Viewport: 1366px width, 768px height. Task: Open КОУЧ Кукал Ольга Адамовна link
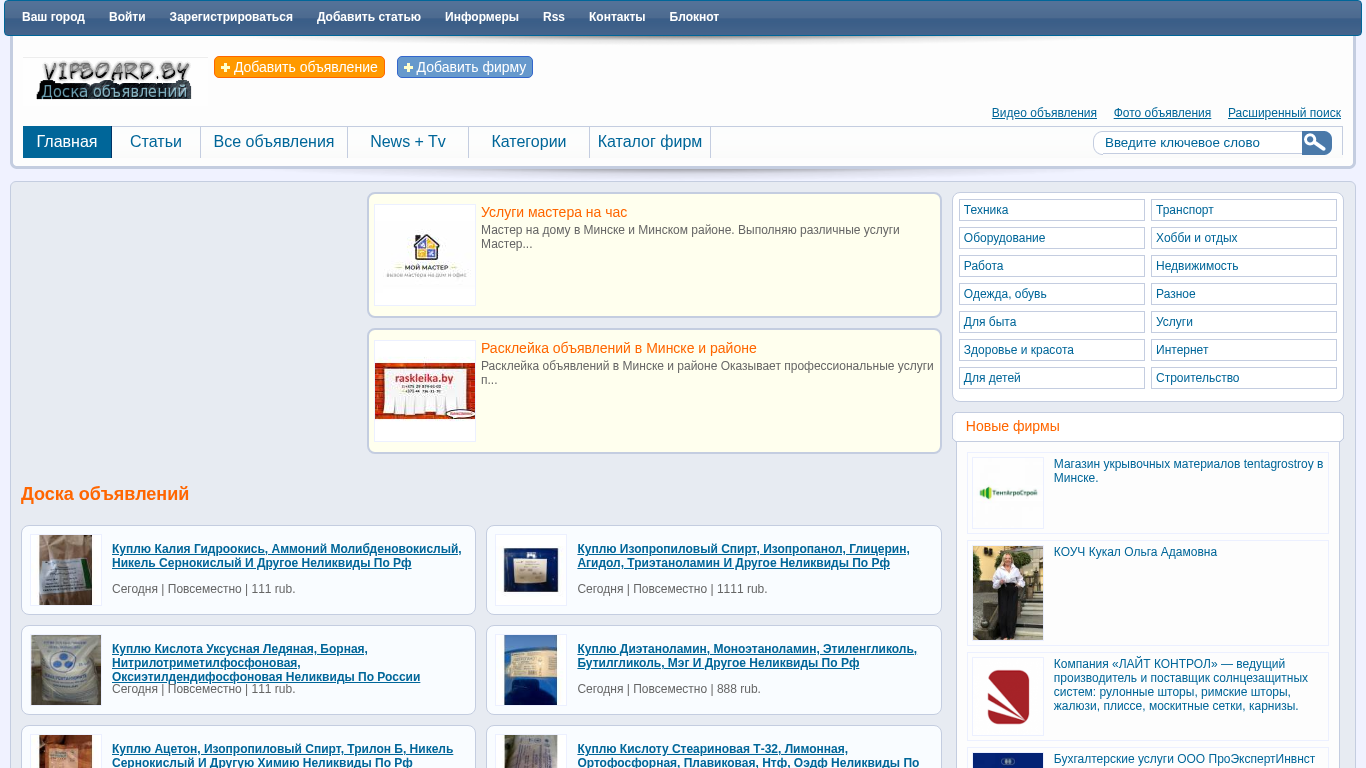tap(1135, 552)
